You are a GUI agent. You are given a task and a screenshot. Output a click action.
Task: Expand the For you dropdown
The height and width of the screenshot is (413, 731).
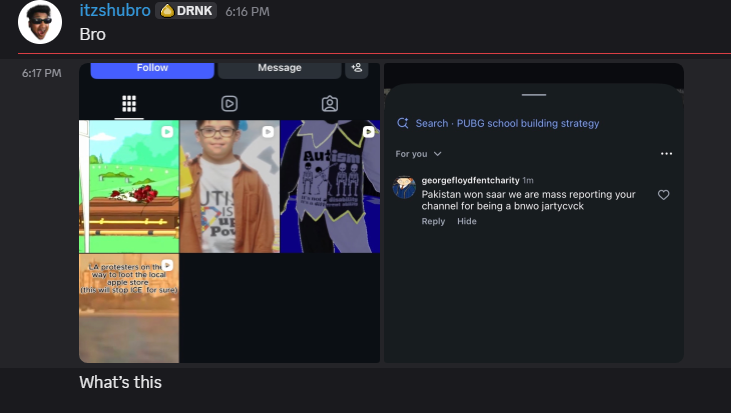[x=418, y=154]
